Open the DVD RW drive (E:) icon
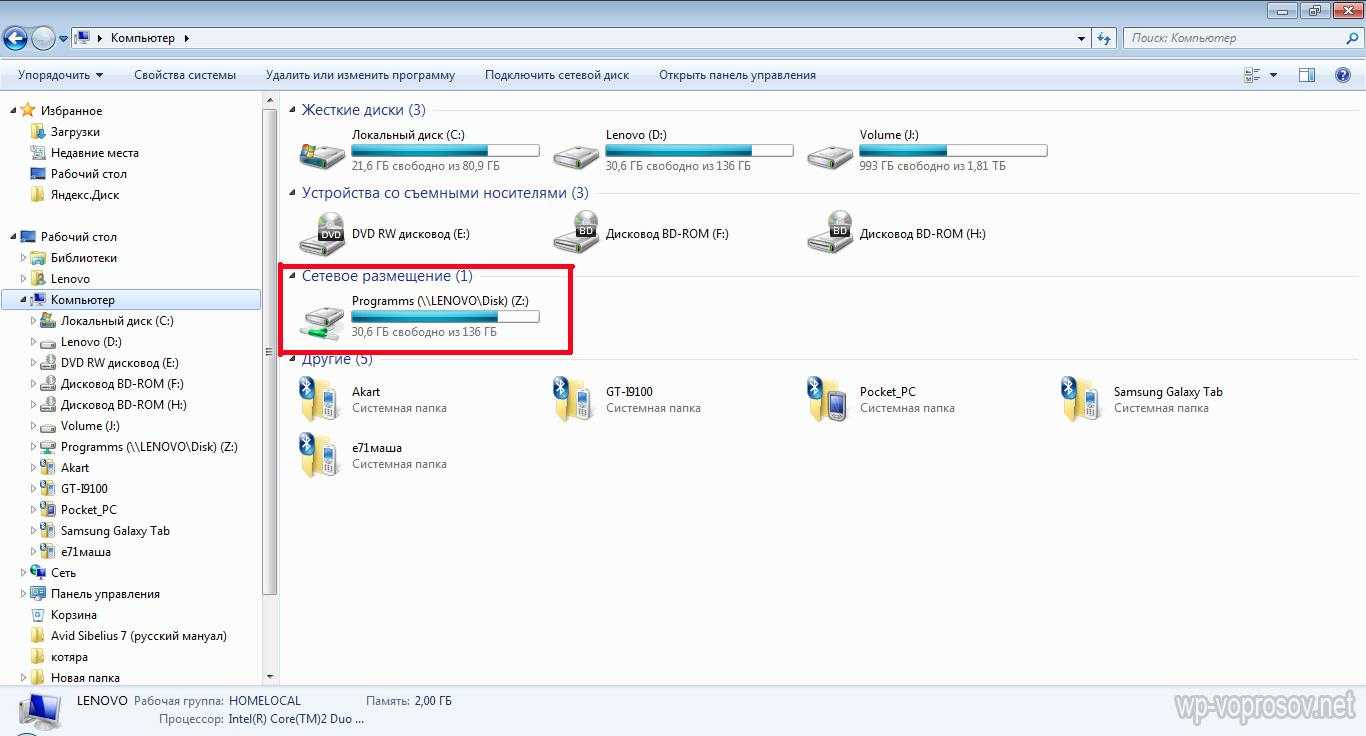Image resolution: width=1366 pixels, height=736 pixels. (322, 235)
